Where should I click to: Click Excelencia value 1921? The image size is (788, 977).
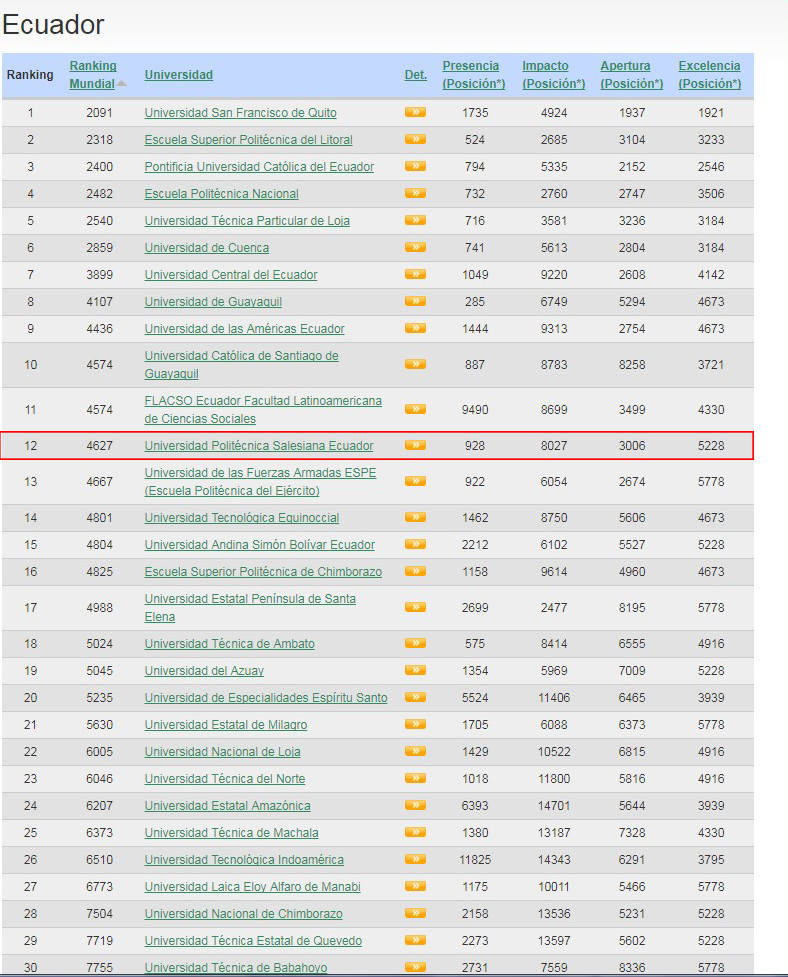tap(711, 113)
